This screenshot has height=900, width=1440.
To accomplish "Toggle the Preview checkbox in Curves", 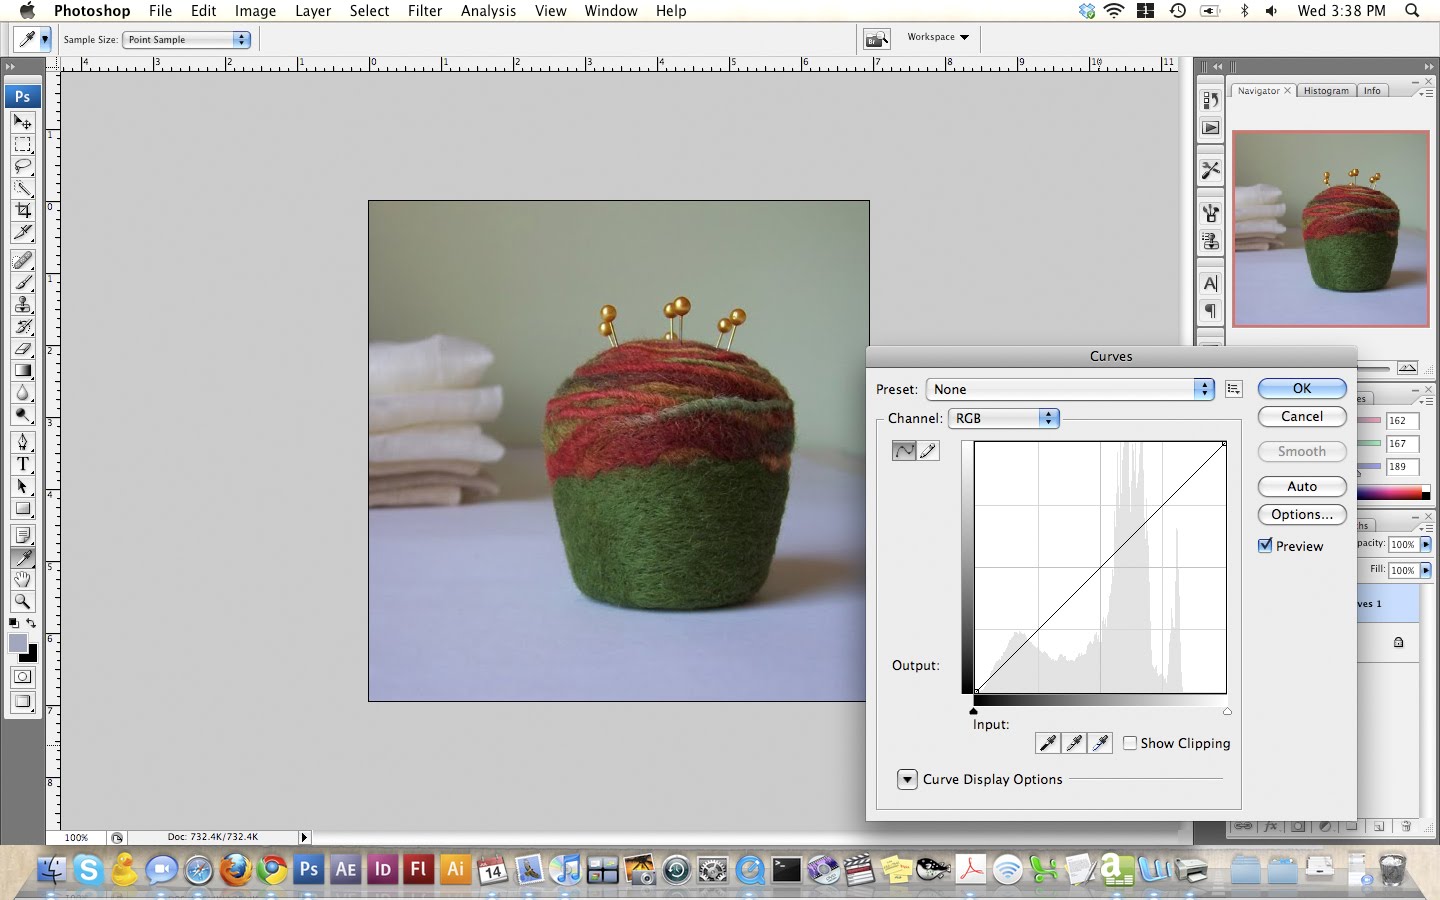I will 1266,545.
